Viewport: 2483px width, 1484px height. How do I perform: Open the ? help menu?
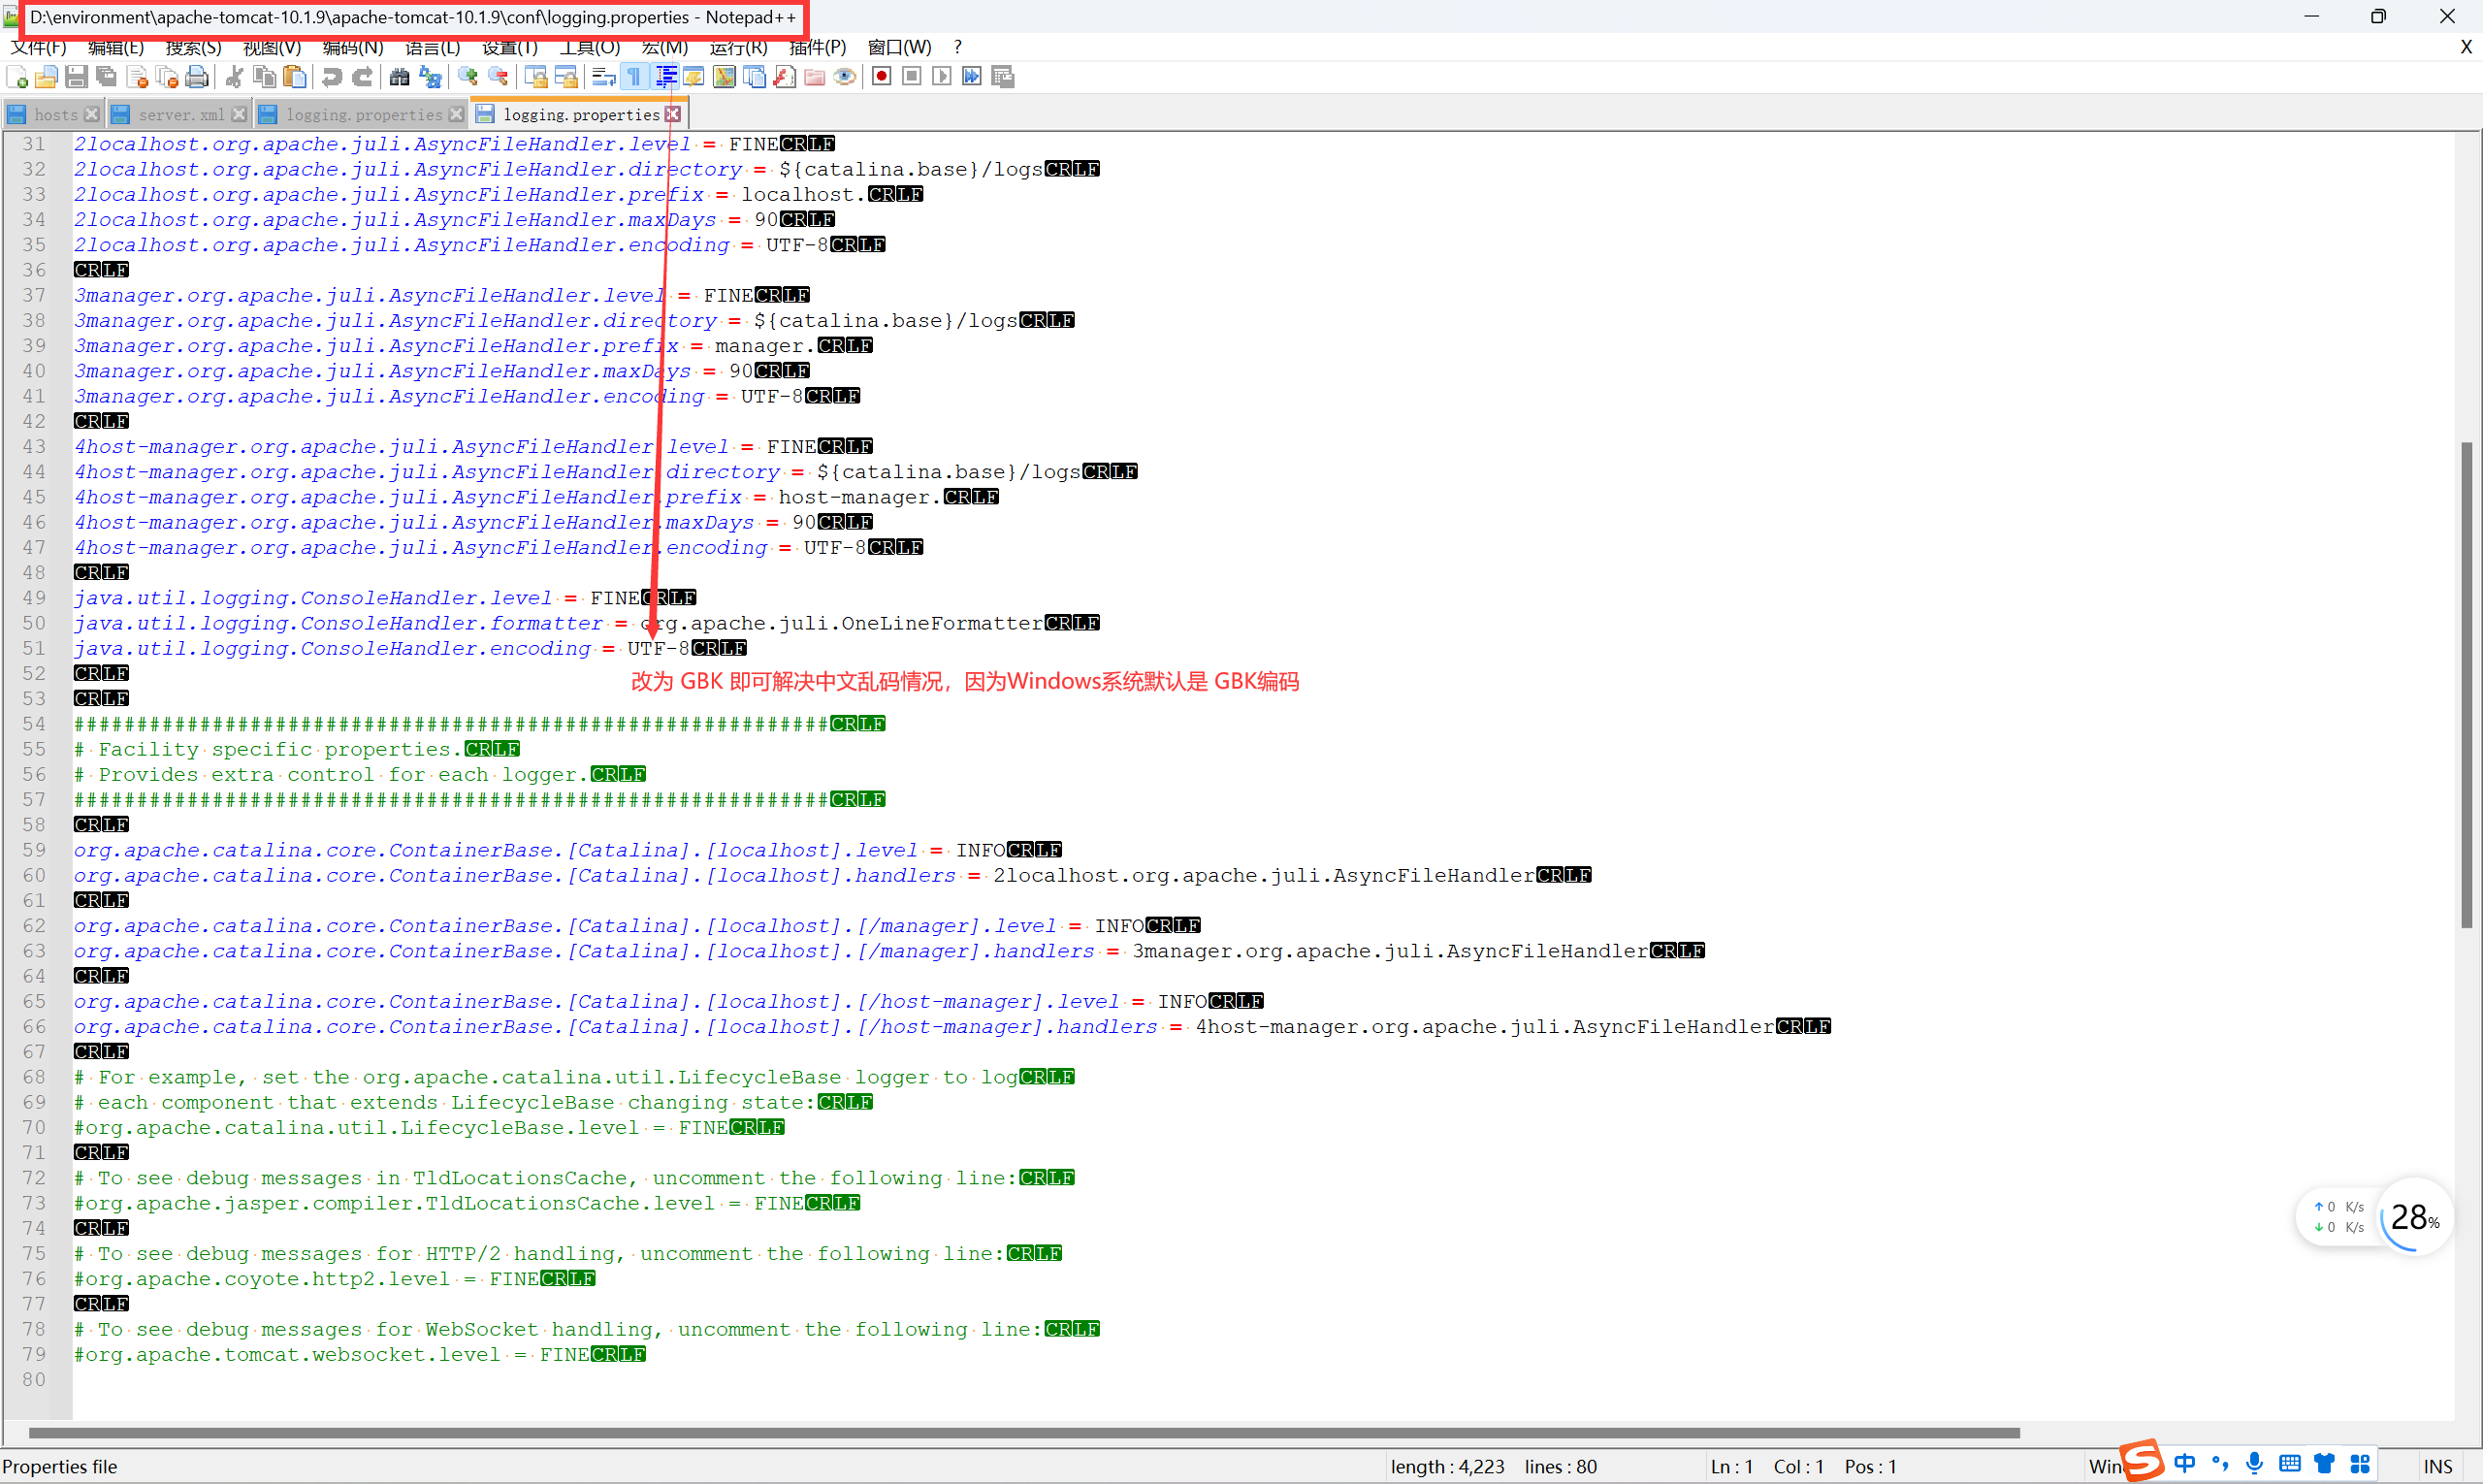[958, 47]
